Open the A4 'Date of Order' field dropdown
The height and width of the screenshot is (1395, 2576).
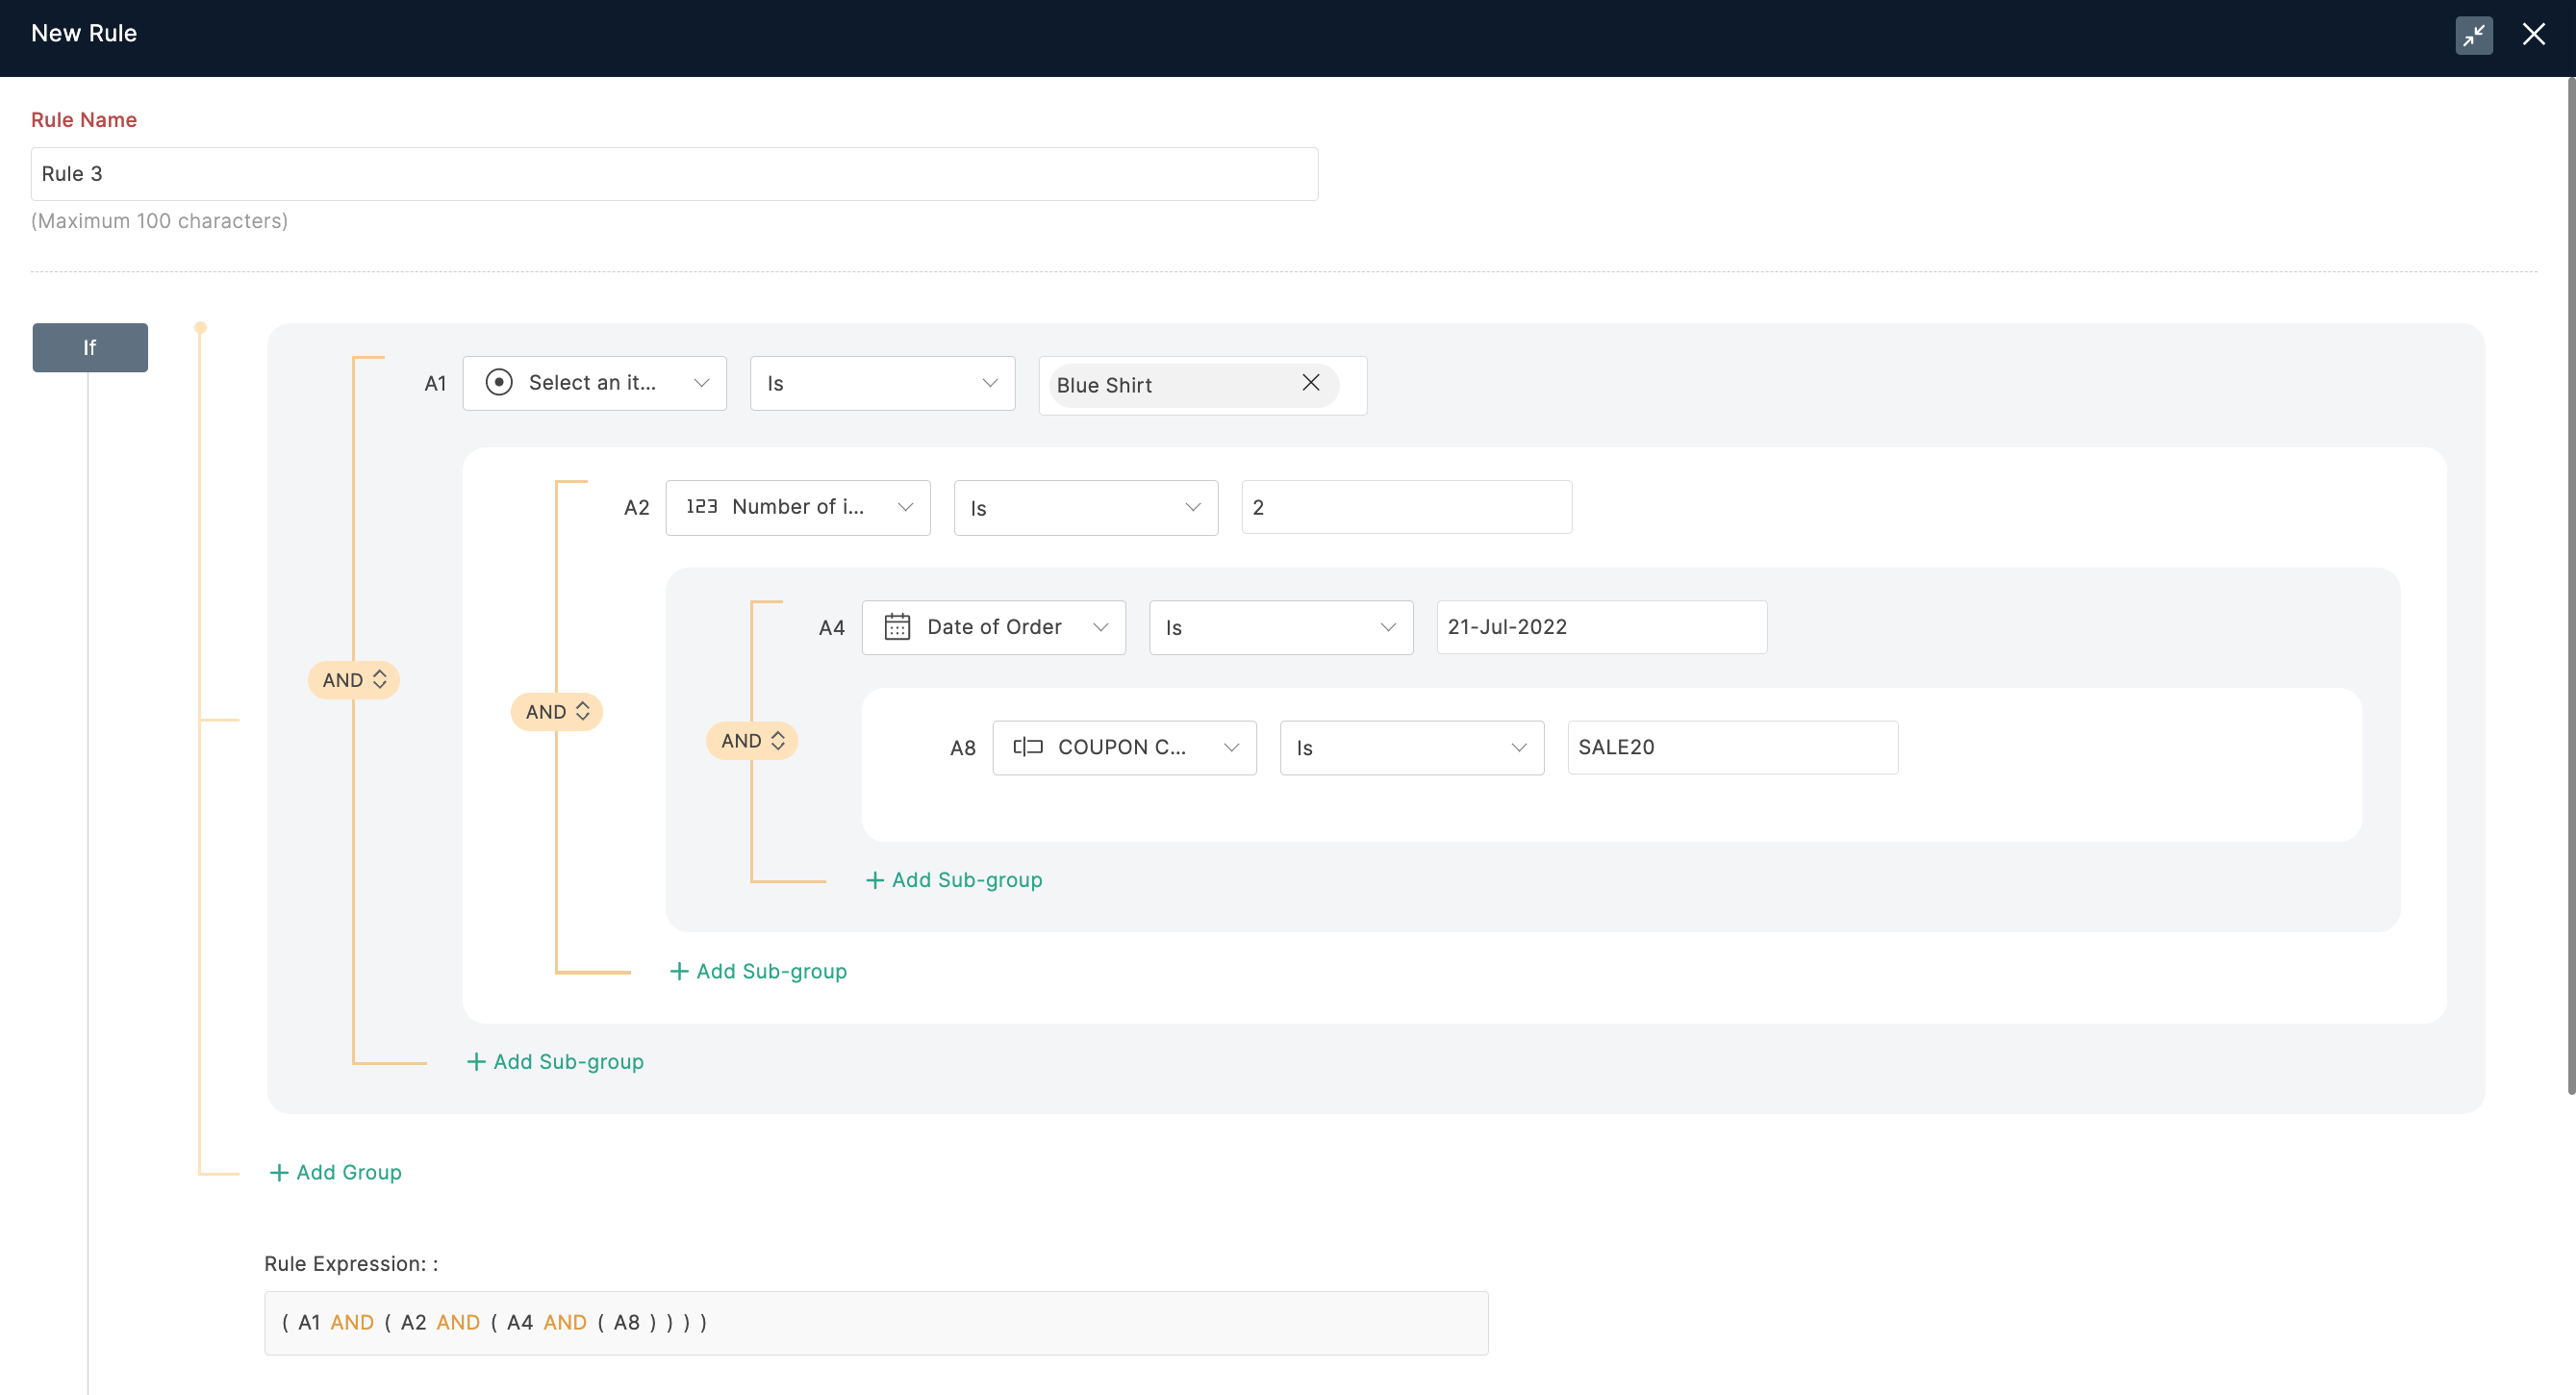pyautogui.click(x=993, y=627)
